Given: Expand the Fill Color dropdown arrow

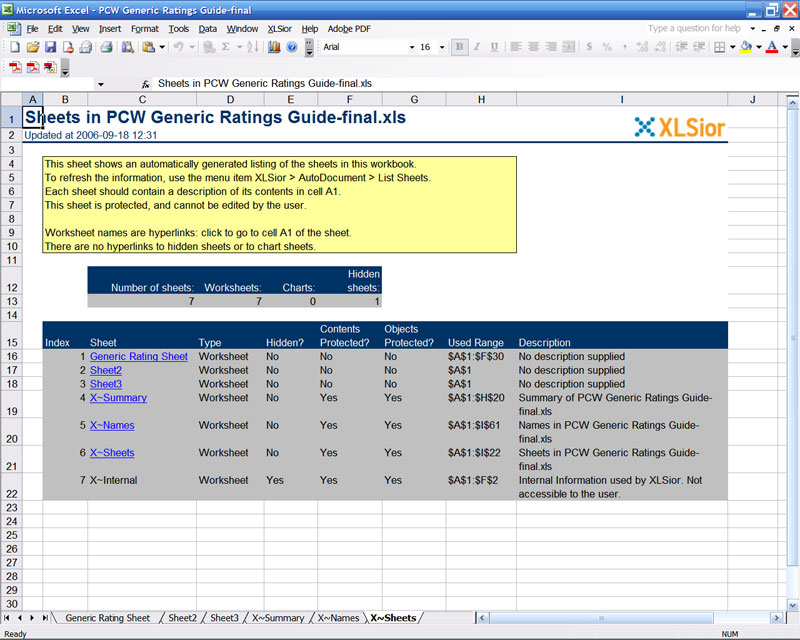Looking at the screenshot, I should point(757,48).
